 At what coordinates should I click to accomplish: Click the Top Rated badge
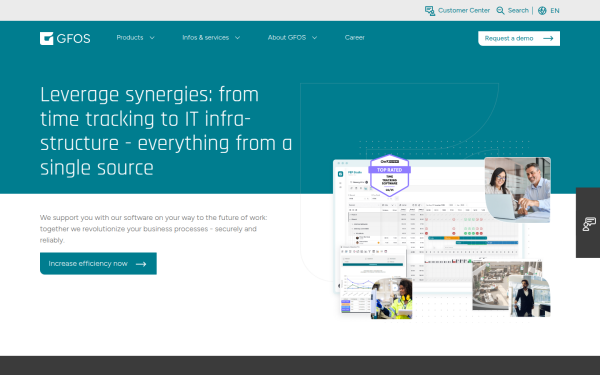click(x=390, y=175)
